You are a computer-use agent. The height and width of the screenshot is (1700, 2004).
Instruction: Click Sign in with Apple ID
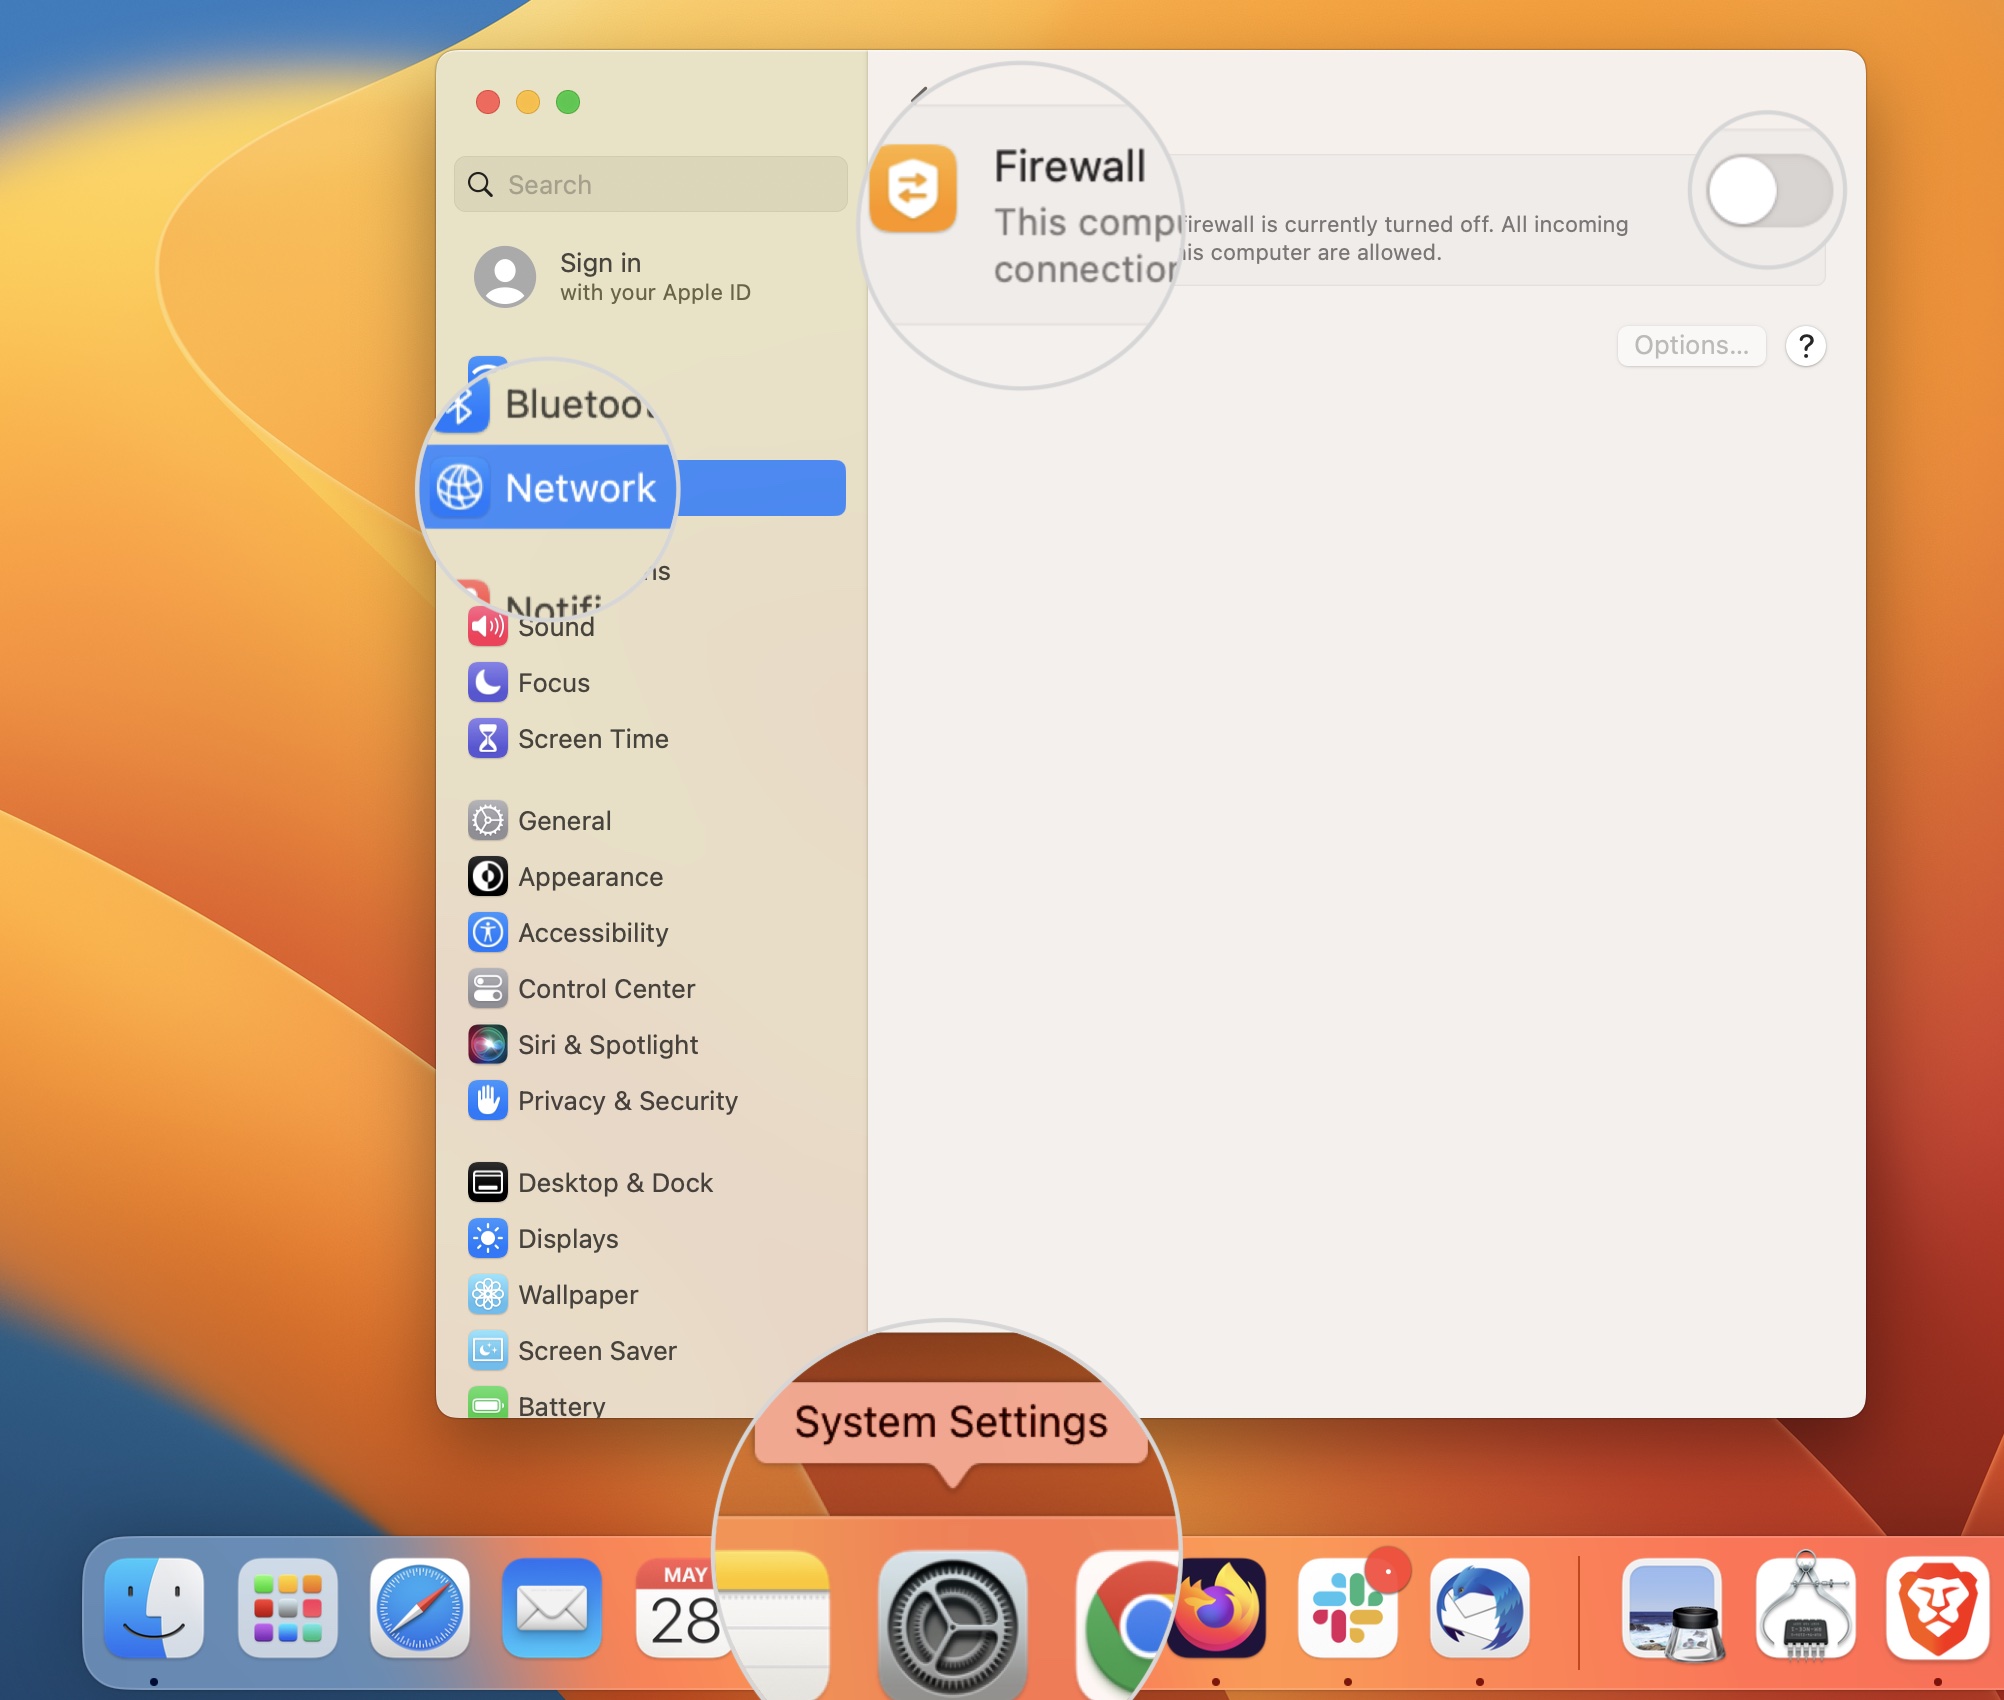click(649, 275)
